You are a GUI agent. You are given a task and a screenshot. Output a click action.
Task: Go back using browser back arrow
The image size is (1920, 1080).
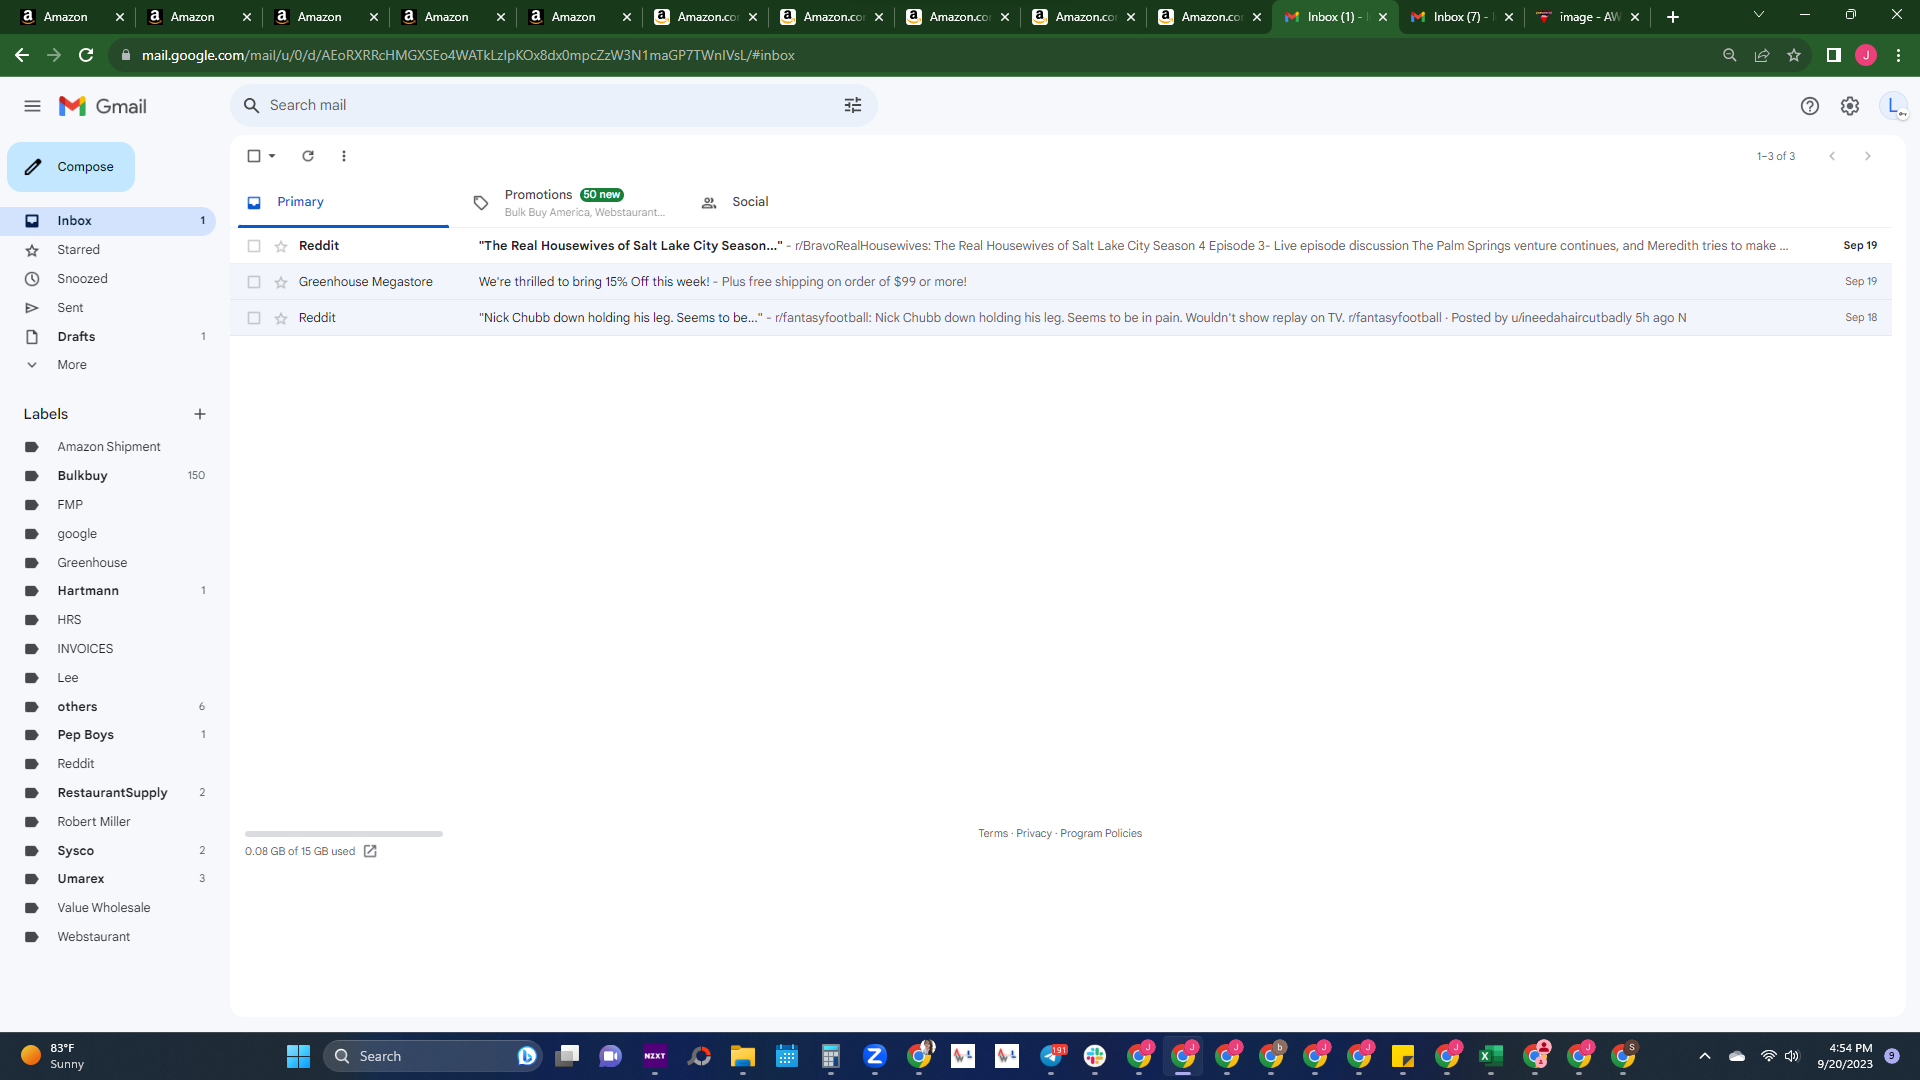pyautogui.click(x=22, y=55)
